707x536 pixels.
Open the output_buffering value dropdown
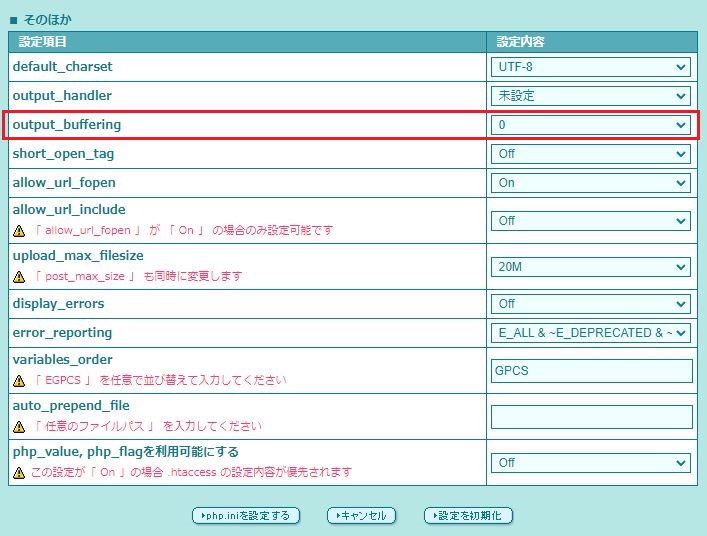591,125
